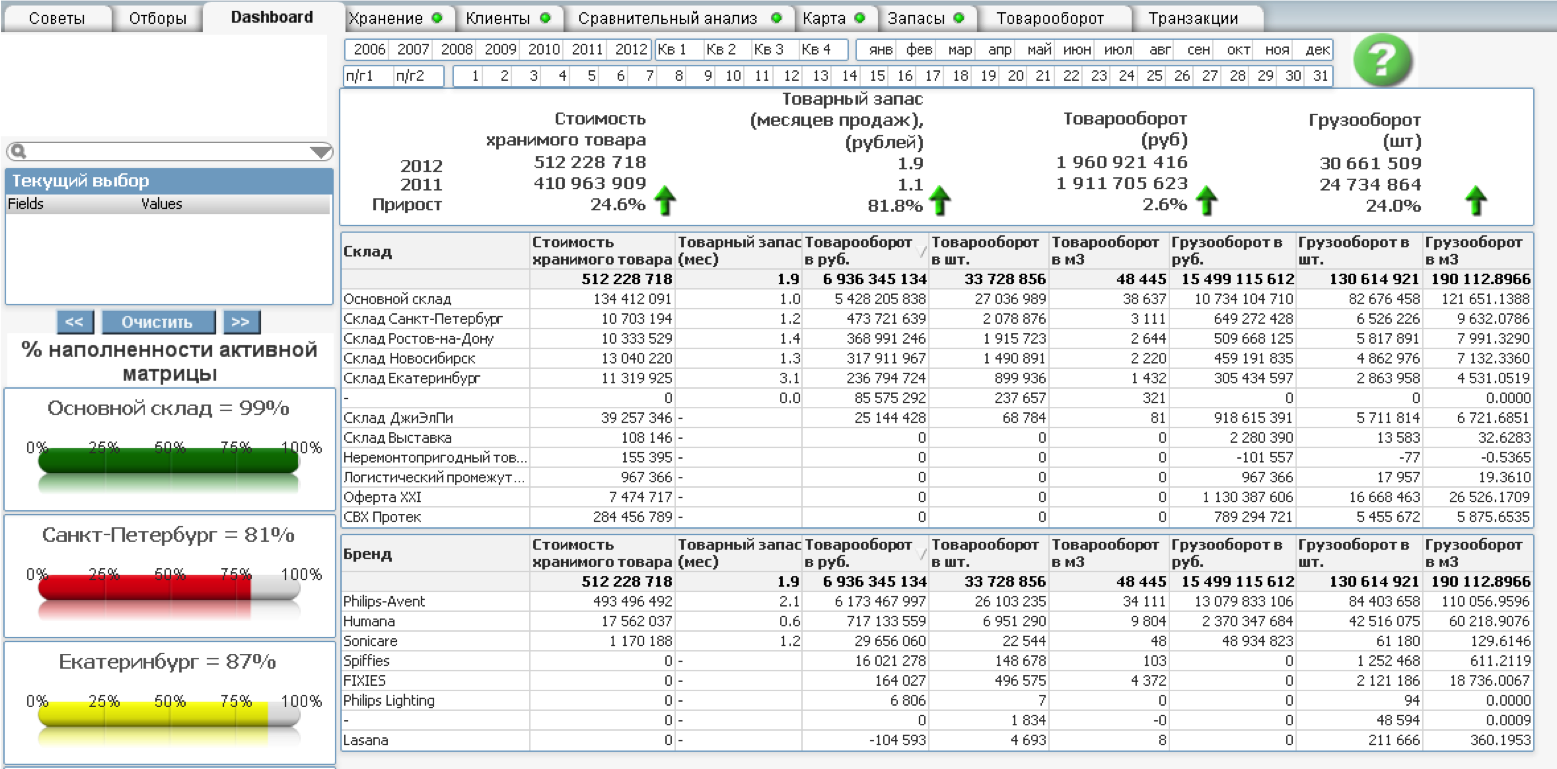Select the Humana brand row
1557x769 pixels.
[x=936, y=621]
